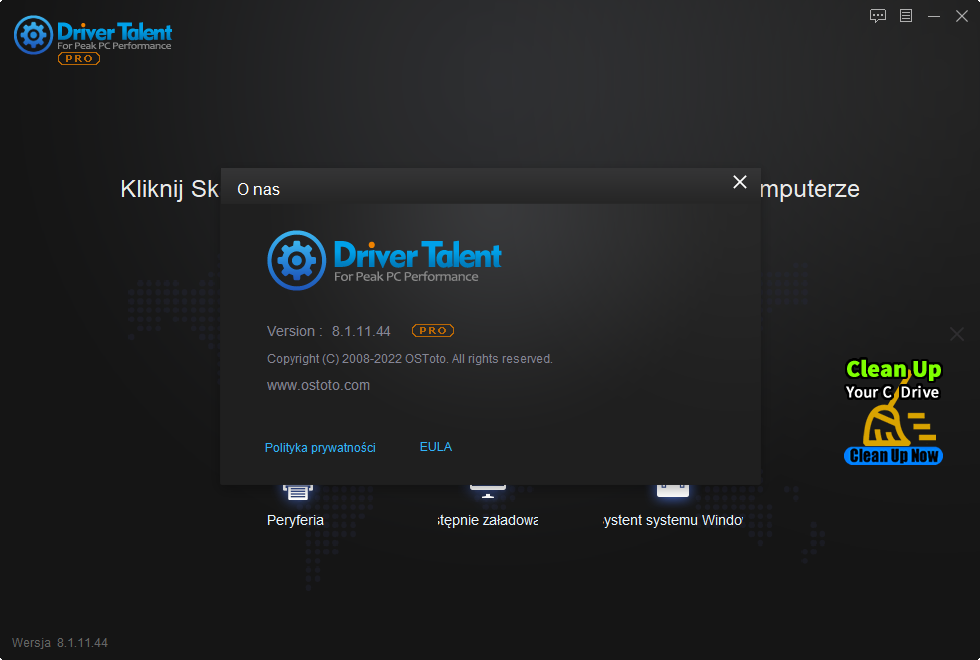Click the 'tępnie załadowa' label
The width and height of the screenshot is (980, 660).
(x=488, y=520)
